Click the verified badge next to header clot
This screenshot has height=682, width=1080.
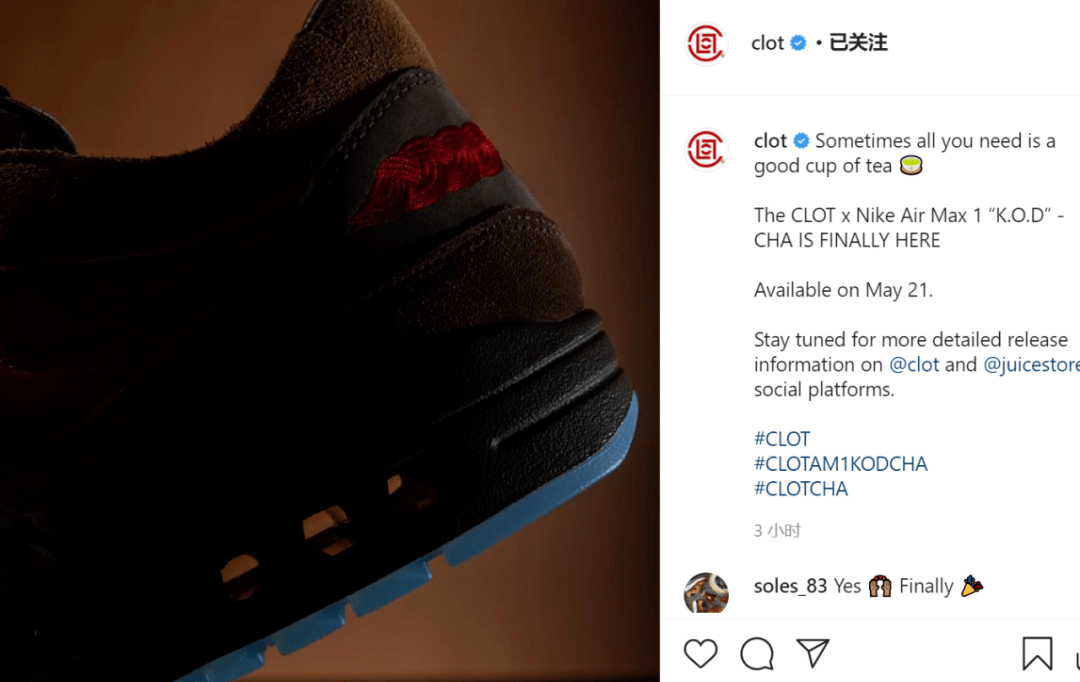pyautogui.click(x=798, y=43)
